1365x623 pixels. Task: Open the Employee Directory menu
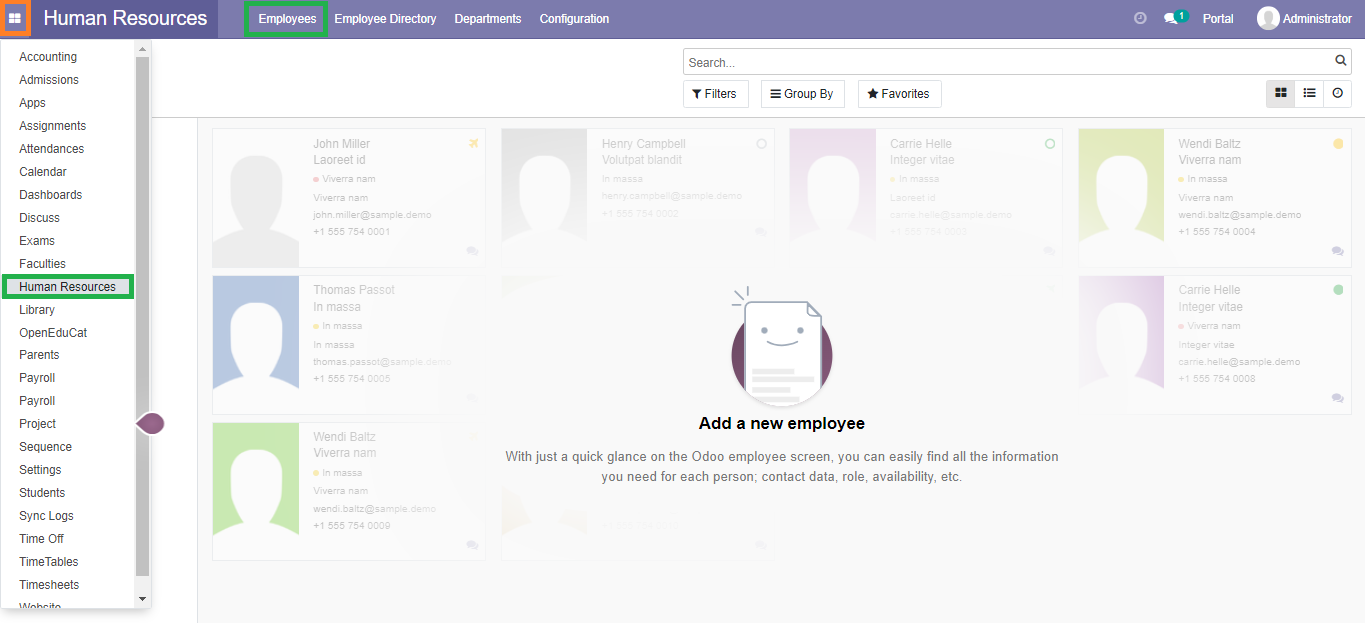(x=385, y=19)
